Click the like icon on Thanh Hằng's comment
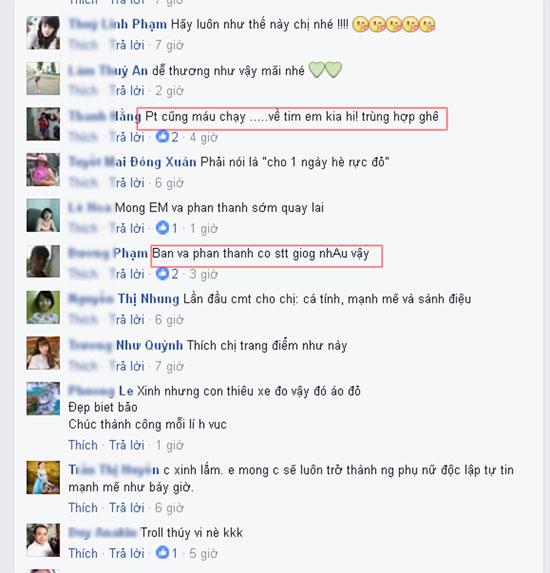This screenshot has width=550, height=573. pos(162,137)
